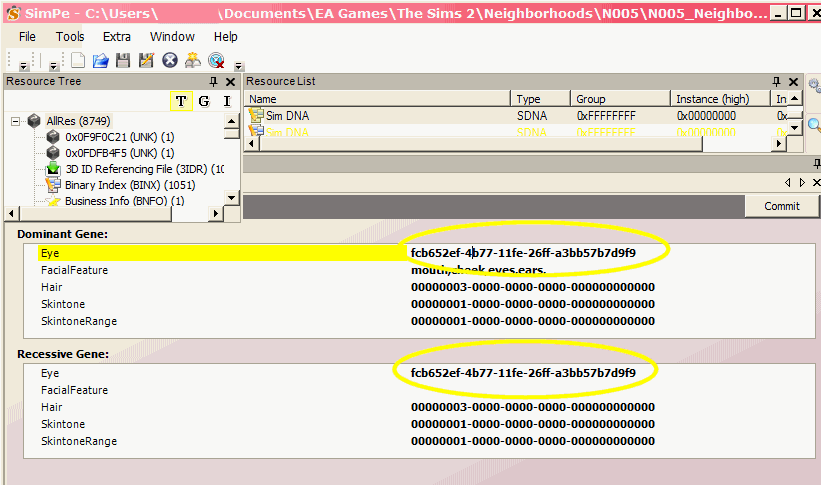Click the disc with red X icon
The width and height of the screenshot is (821, 485).
coord(216,61)
